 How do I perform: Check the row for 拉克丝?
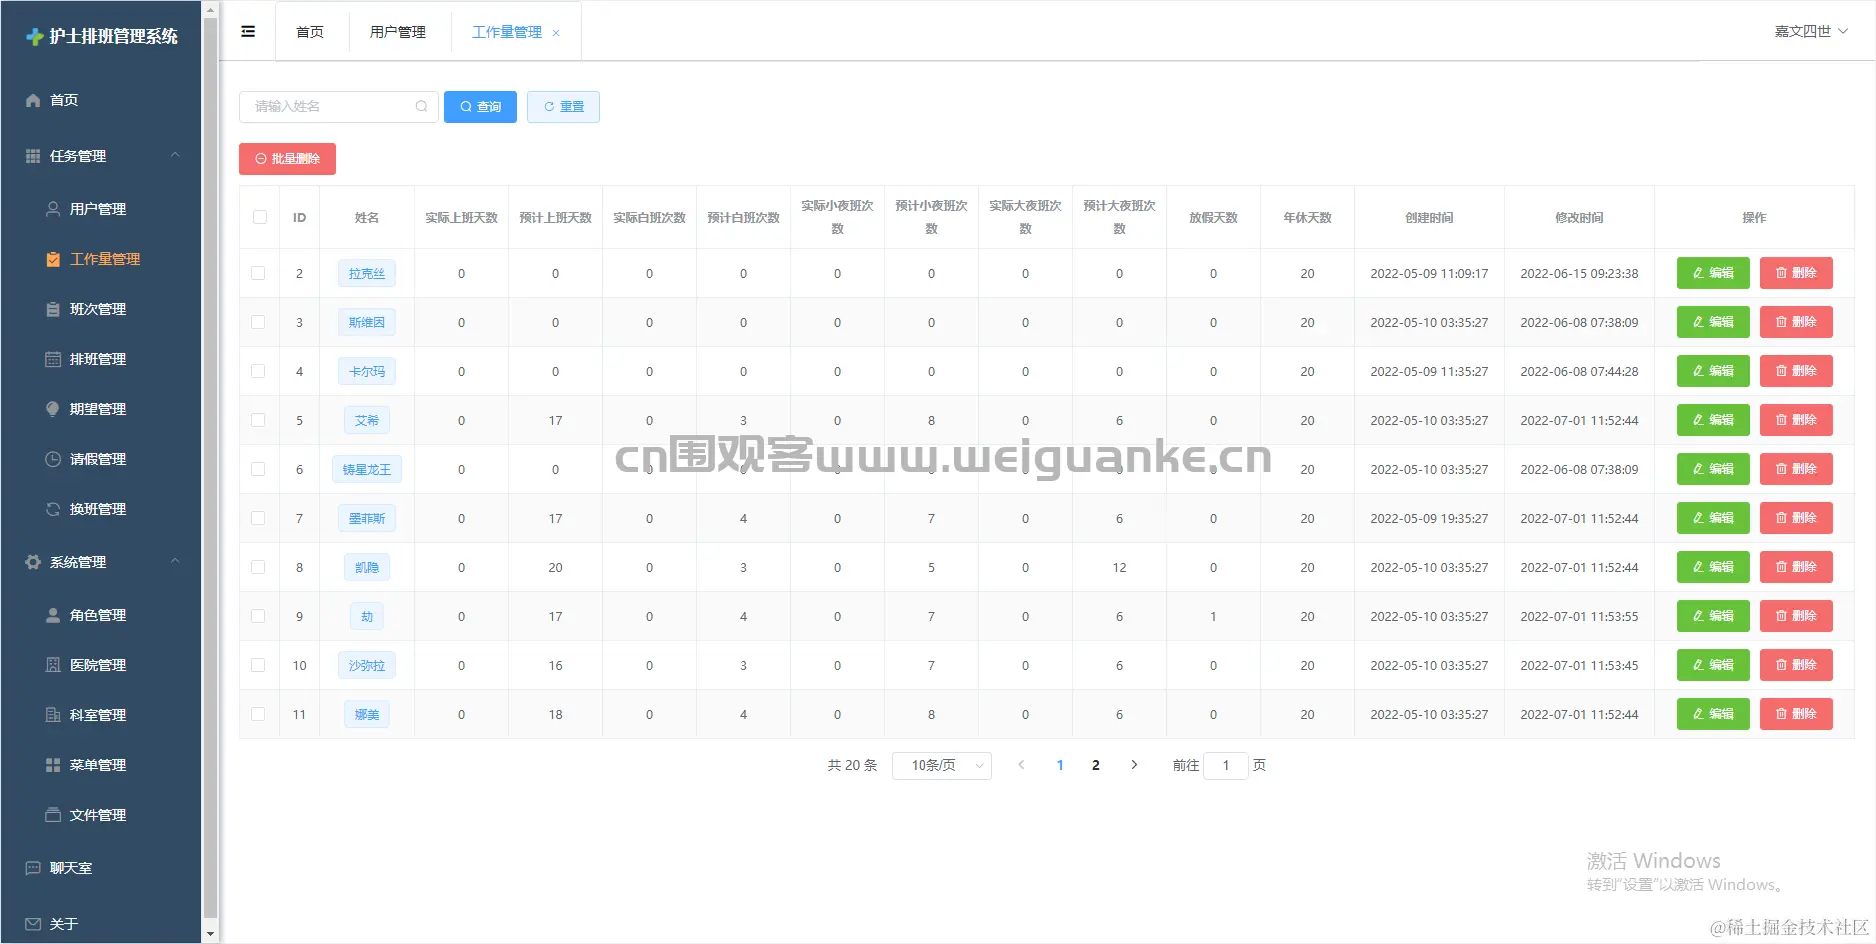pyautogui.click(x=258, y=273)
